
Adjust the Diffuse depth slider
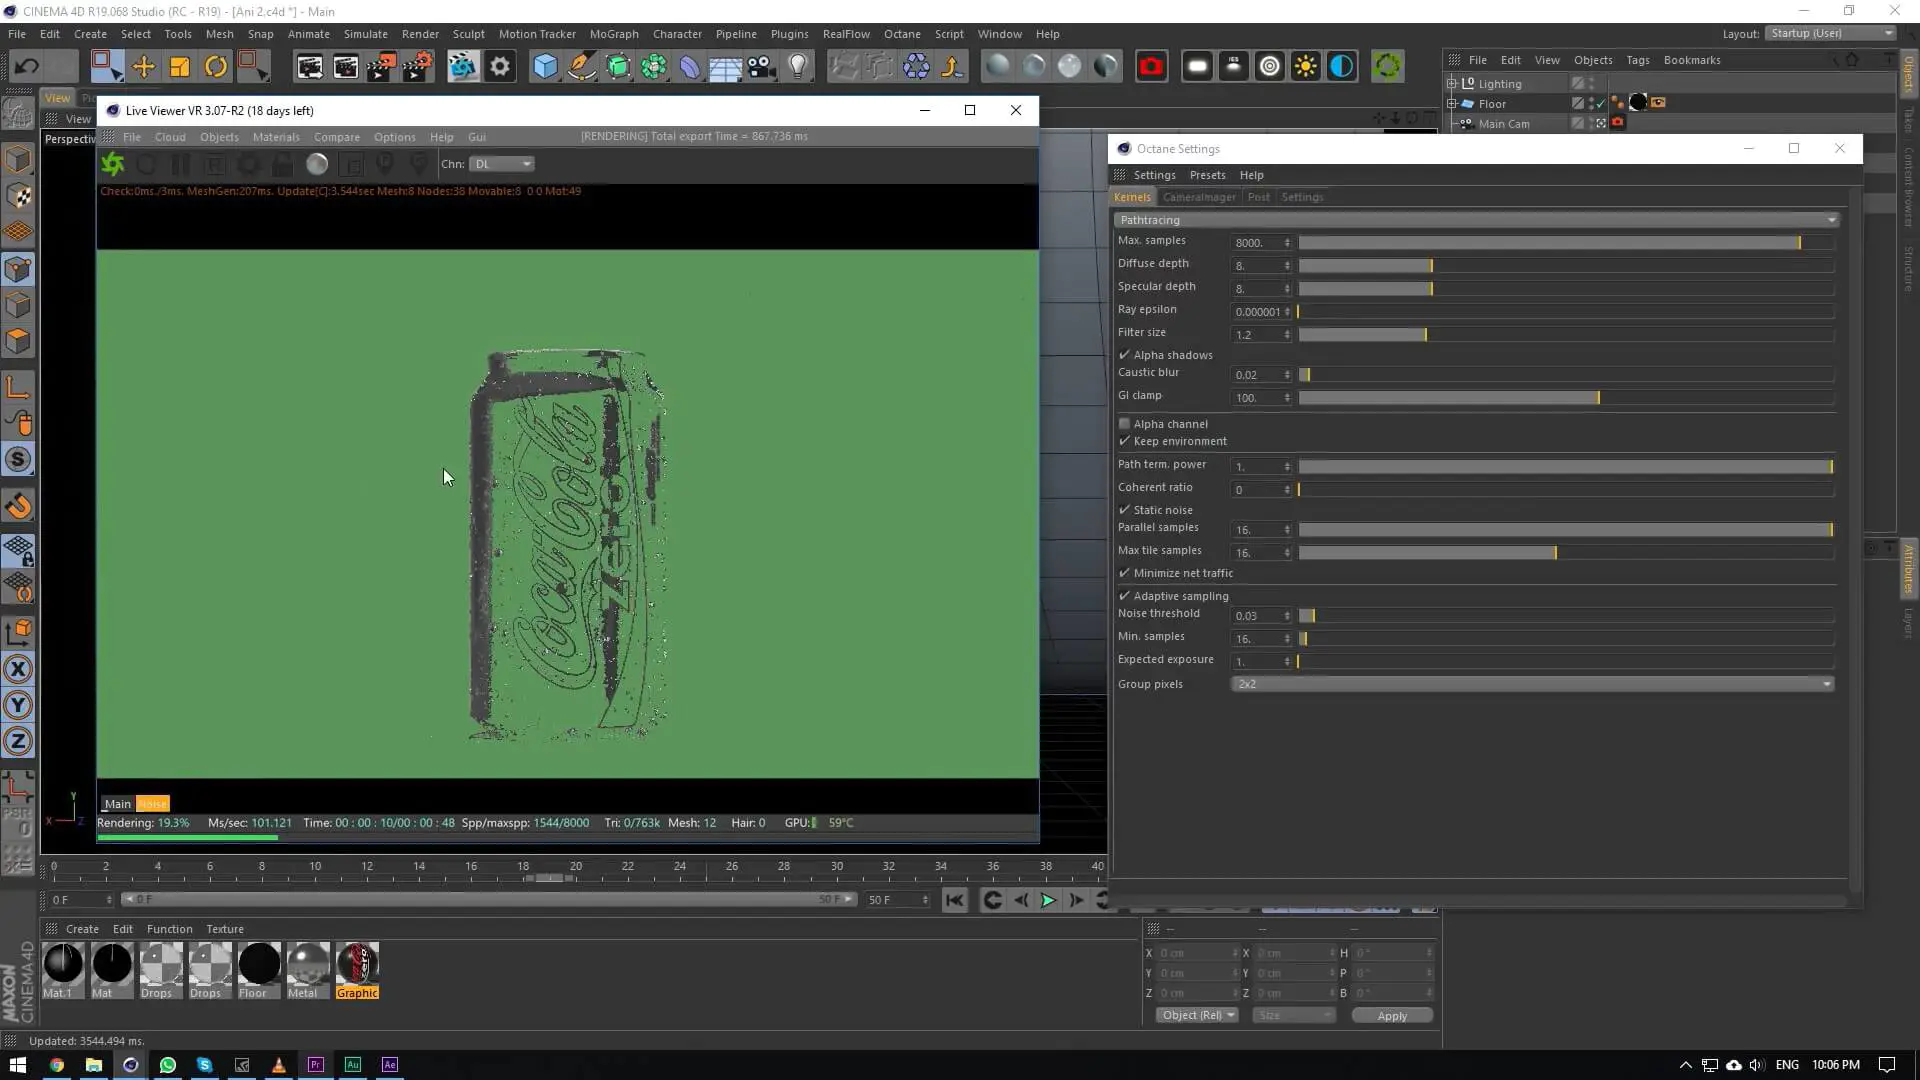tap(1566, 265)
